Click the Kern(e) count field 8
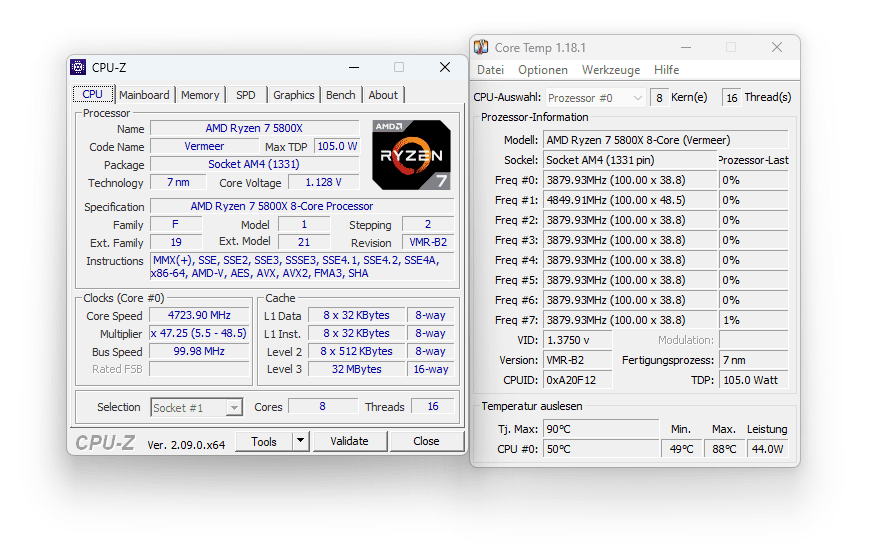This screenshot has width=872, height=548. [x=659, y=98]
